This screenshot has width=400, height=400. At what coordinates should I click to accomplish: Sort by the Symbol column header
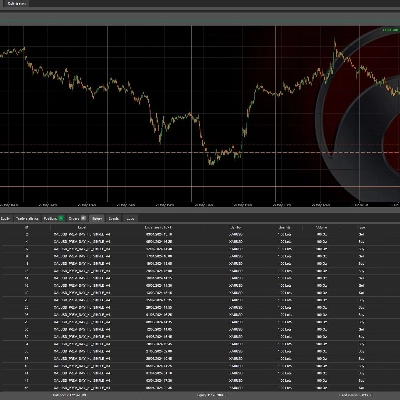(236, 227)
